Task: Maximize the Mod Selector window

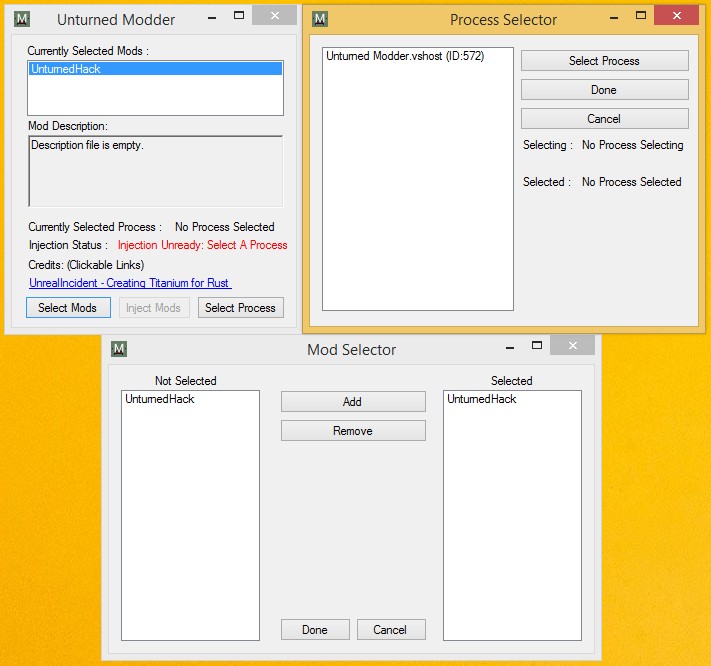Action: point(536,346)
